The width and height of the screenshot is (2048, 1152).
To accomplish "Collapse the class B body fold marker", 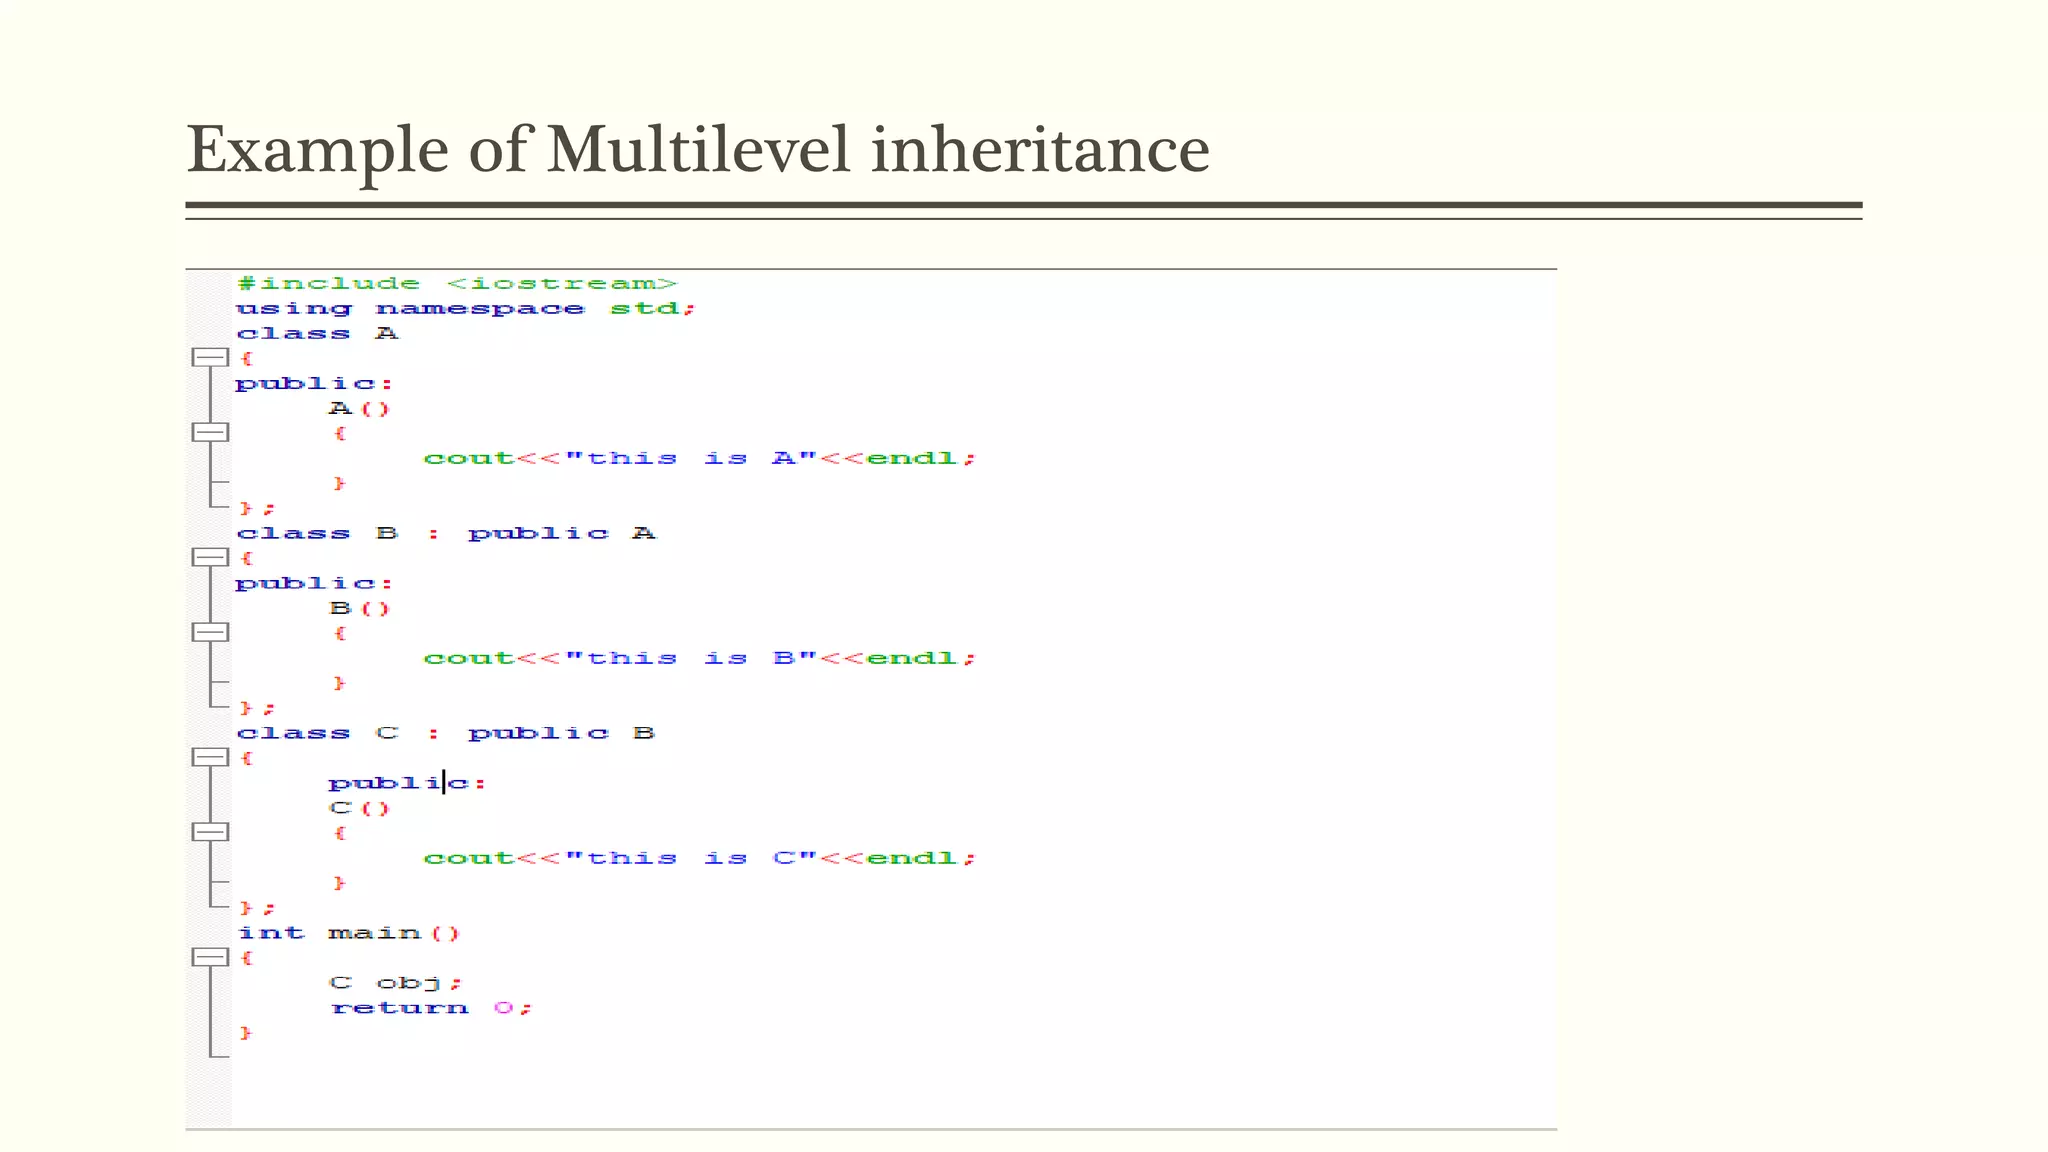I will pos(210,557).
